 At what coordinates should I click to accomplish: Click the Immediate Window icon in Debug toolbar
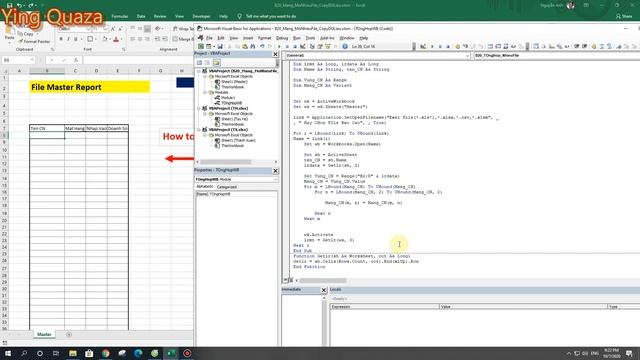pos(498,47)
